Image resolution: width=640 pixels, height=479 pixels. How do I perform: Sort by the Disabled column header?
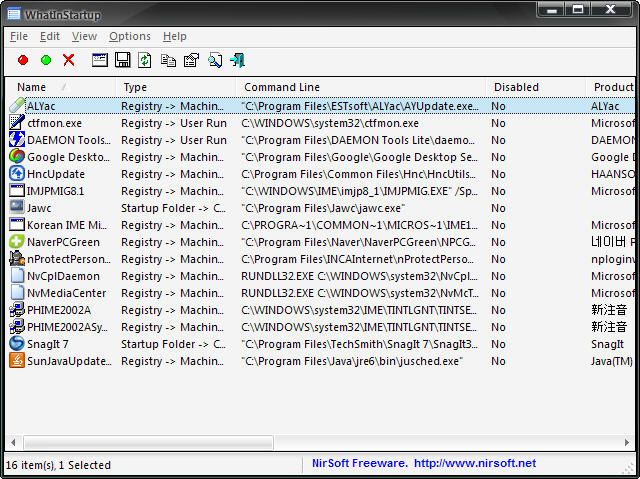pos(536,87)
